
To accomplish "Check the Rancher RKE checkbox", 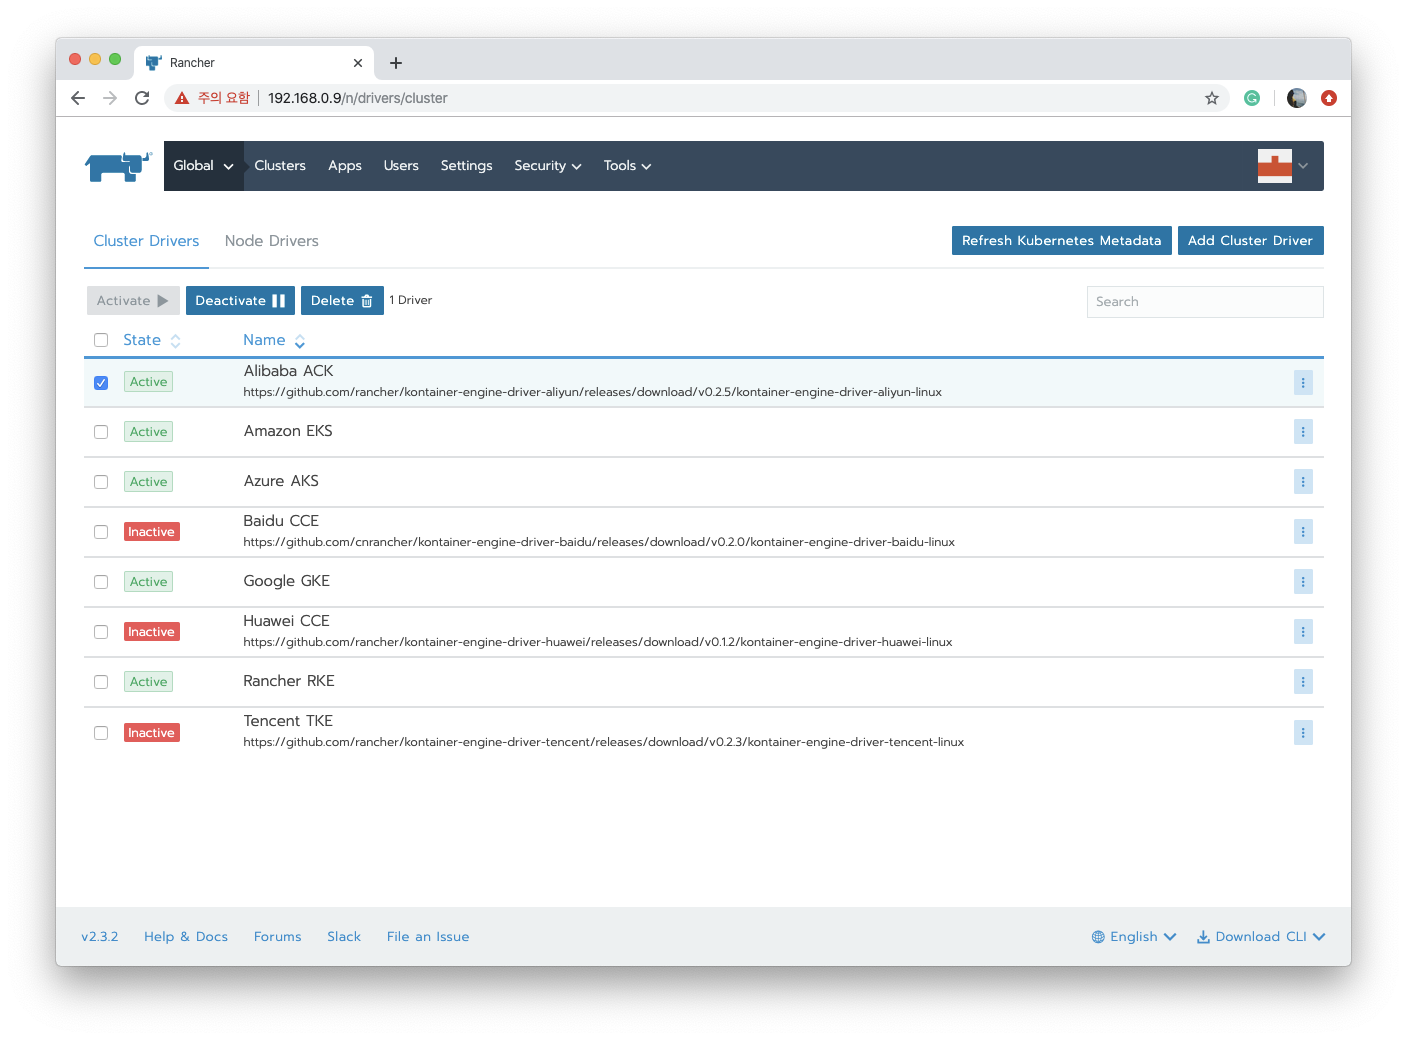I will click(101, 682).
